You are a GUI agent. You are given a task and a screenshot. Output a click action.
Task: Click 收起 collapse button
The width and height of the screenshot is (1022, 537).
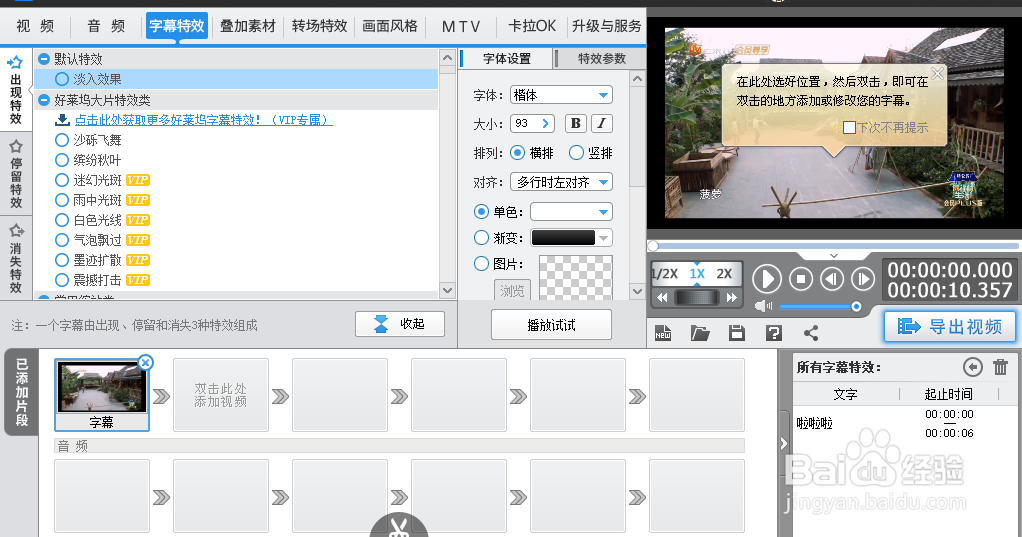coord(400,324)
